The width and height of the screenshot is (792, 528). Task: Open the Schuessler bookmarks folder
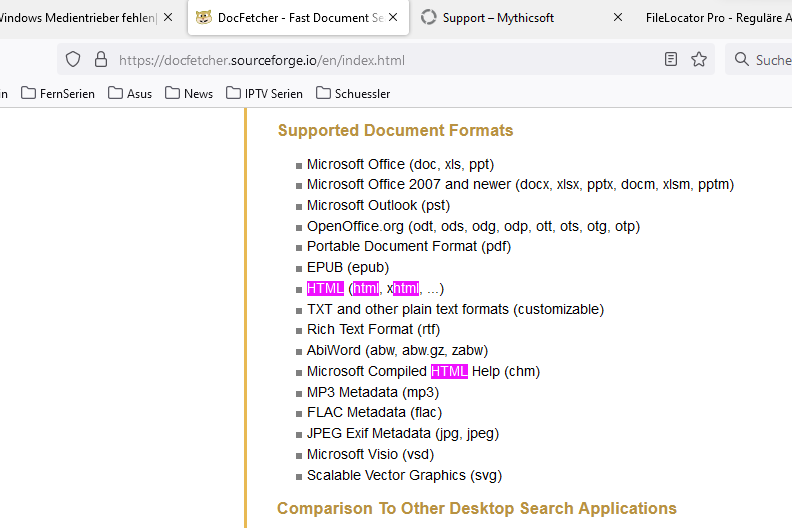353,93
